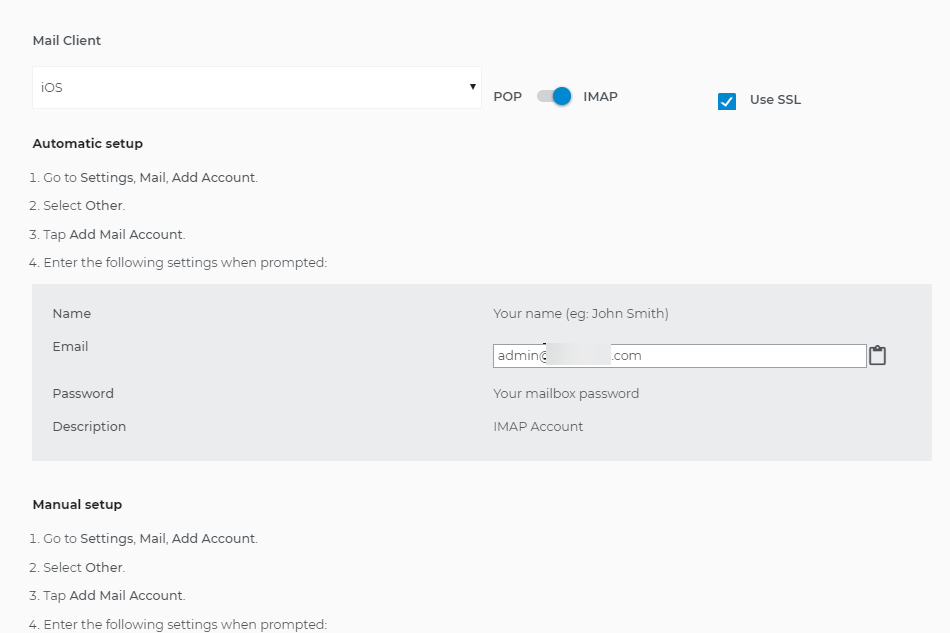Click the Mail Client section label
The height and width of the screenshot is (633, 950).
66,40
